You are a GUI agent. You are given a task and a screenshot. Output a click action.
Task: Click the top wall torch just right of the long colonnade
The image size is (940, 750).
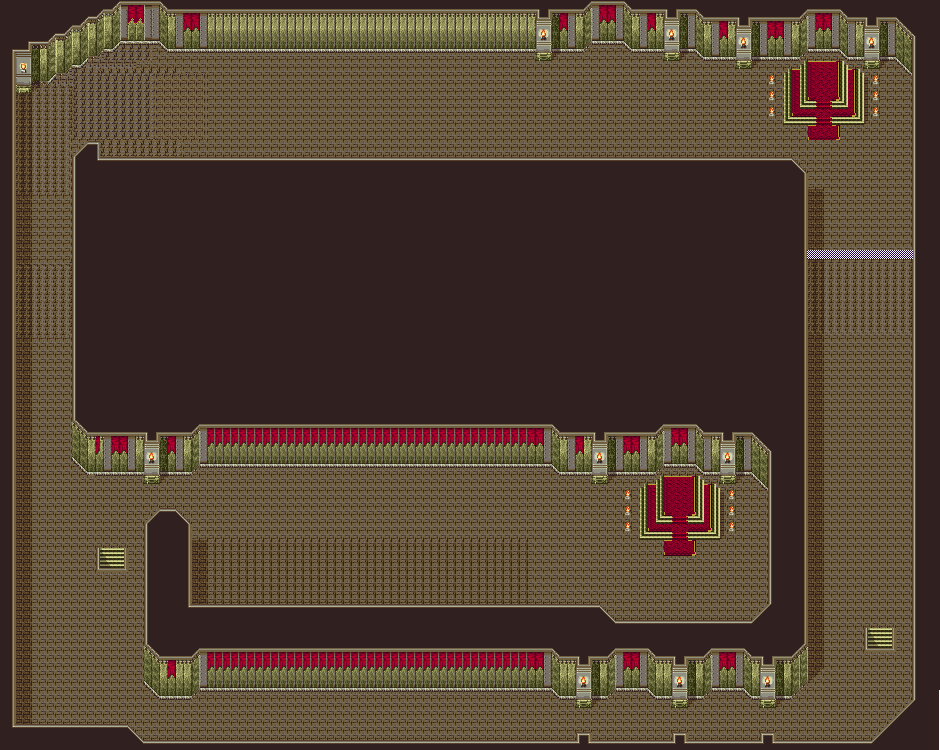click(544, 35)
